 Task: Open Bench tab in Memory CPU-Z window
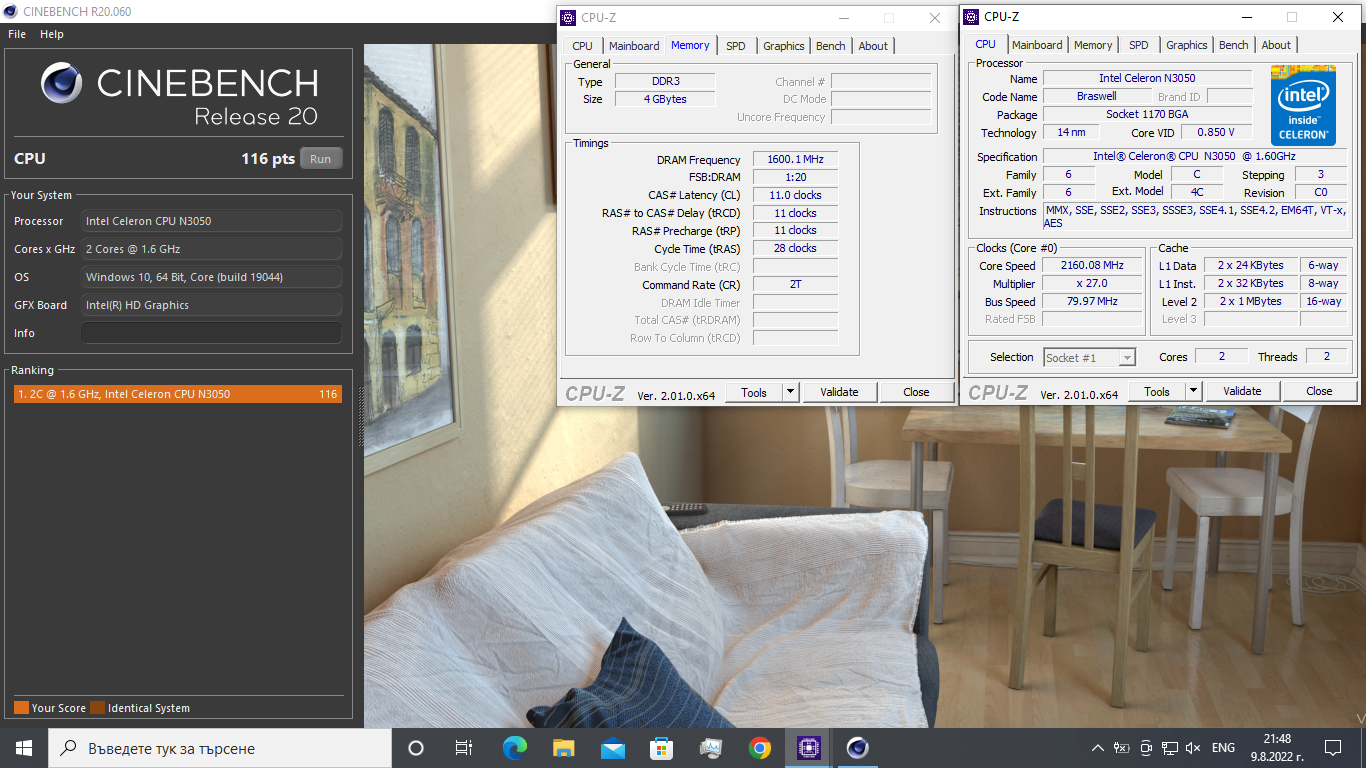[x=831, y=46]
